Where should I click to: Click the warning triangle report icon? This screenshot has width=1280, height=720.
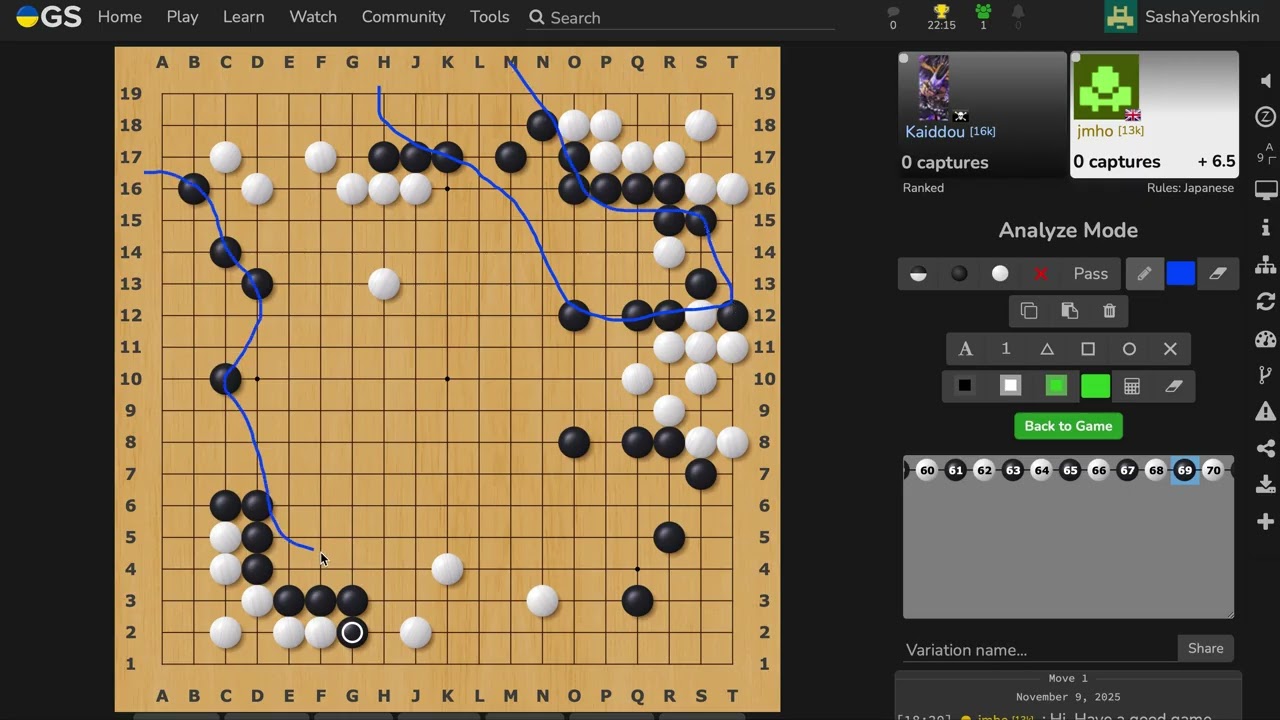(x=1265, y=411)
